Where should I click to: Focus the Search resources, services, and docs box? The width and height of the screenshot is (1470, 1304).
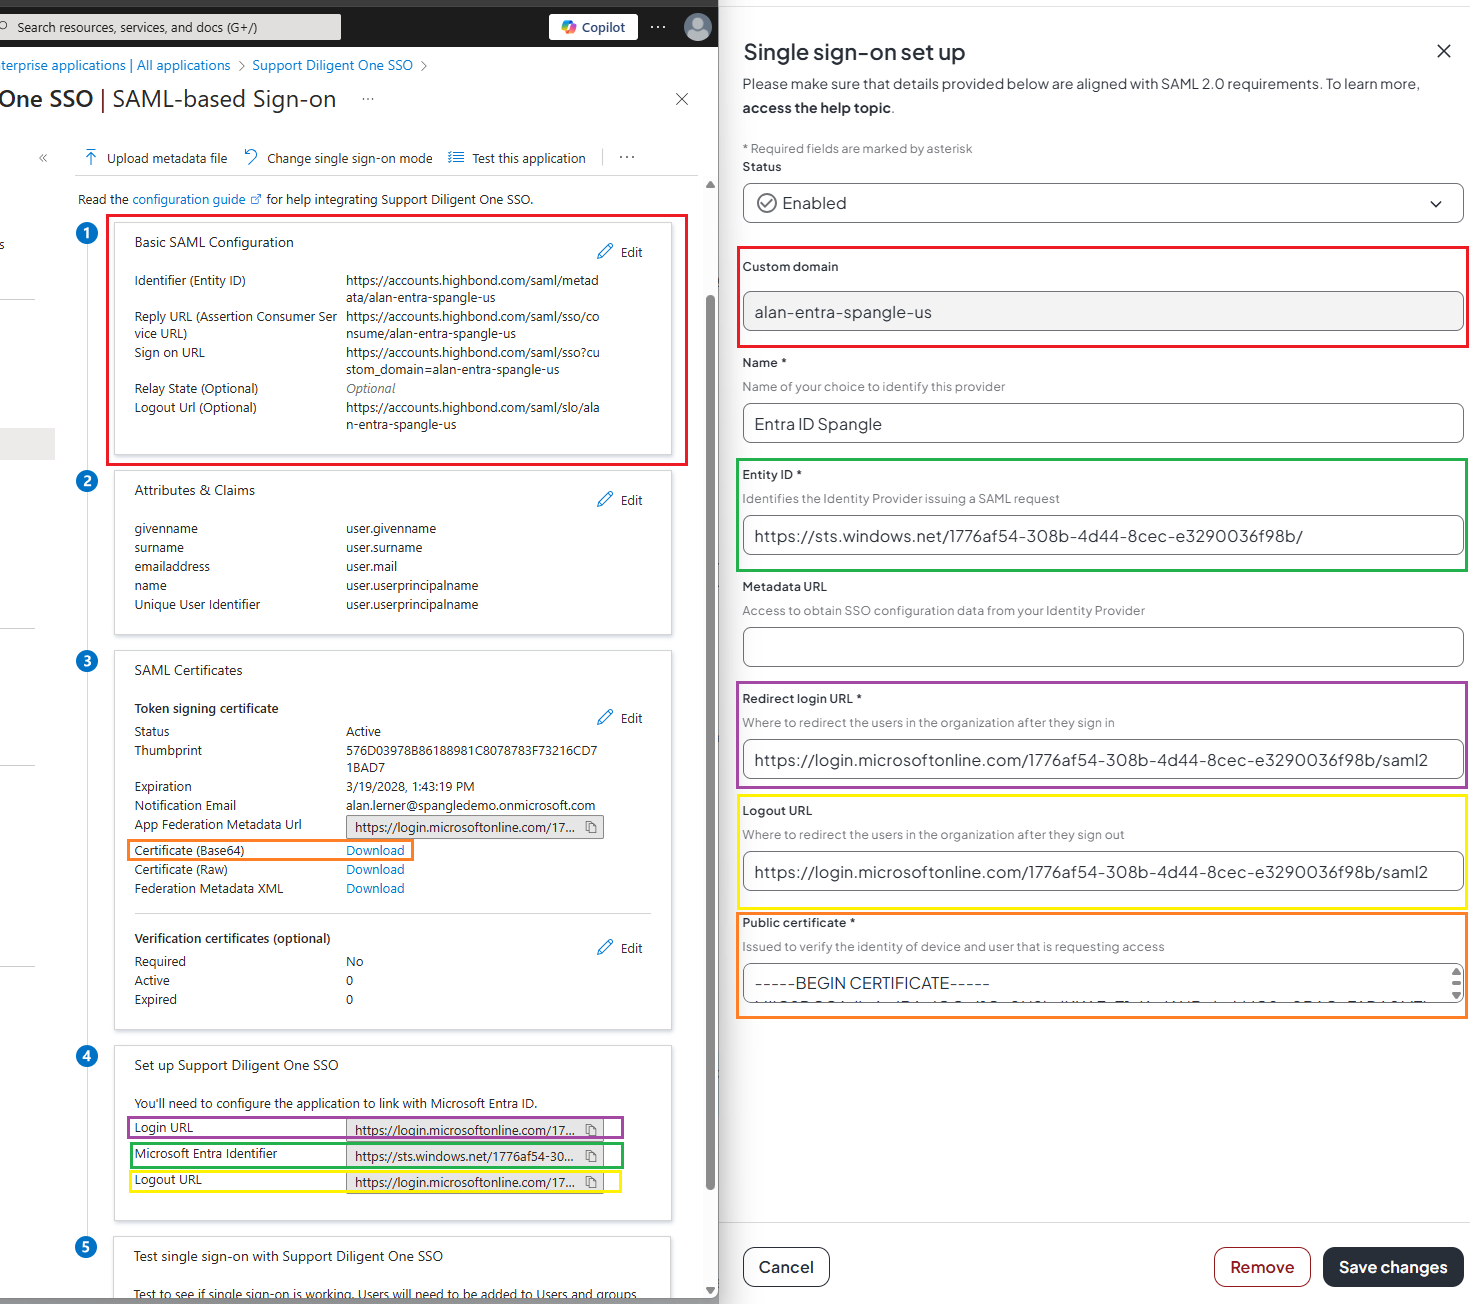tap(170, 27)
